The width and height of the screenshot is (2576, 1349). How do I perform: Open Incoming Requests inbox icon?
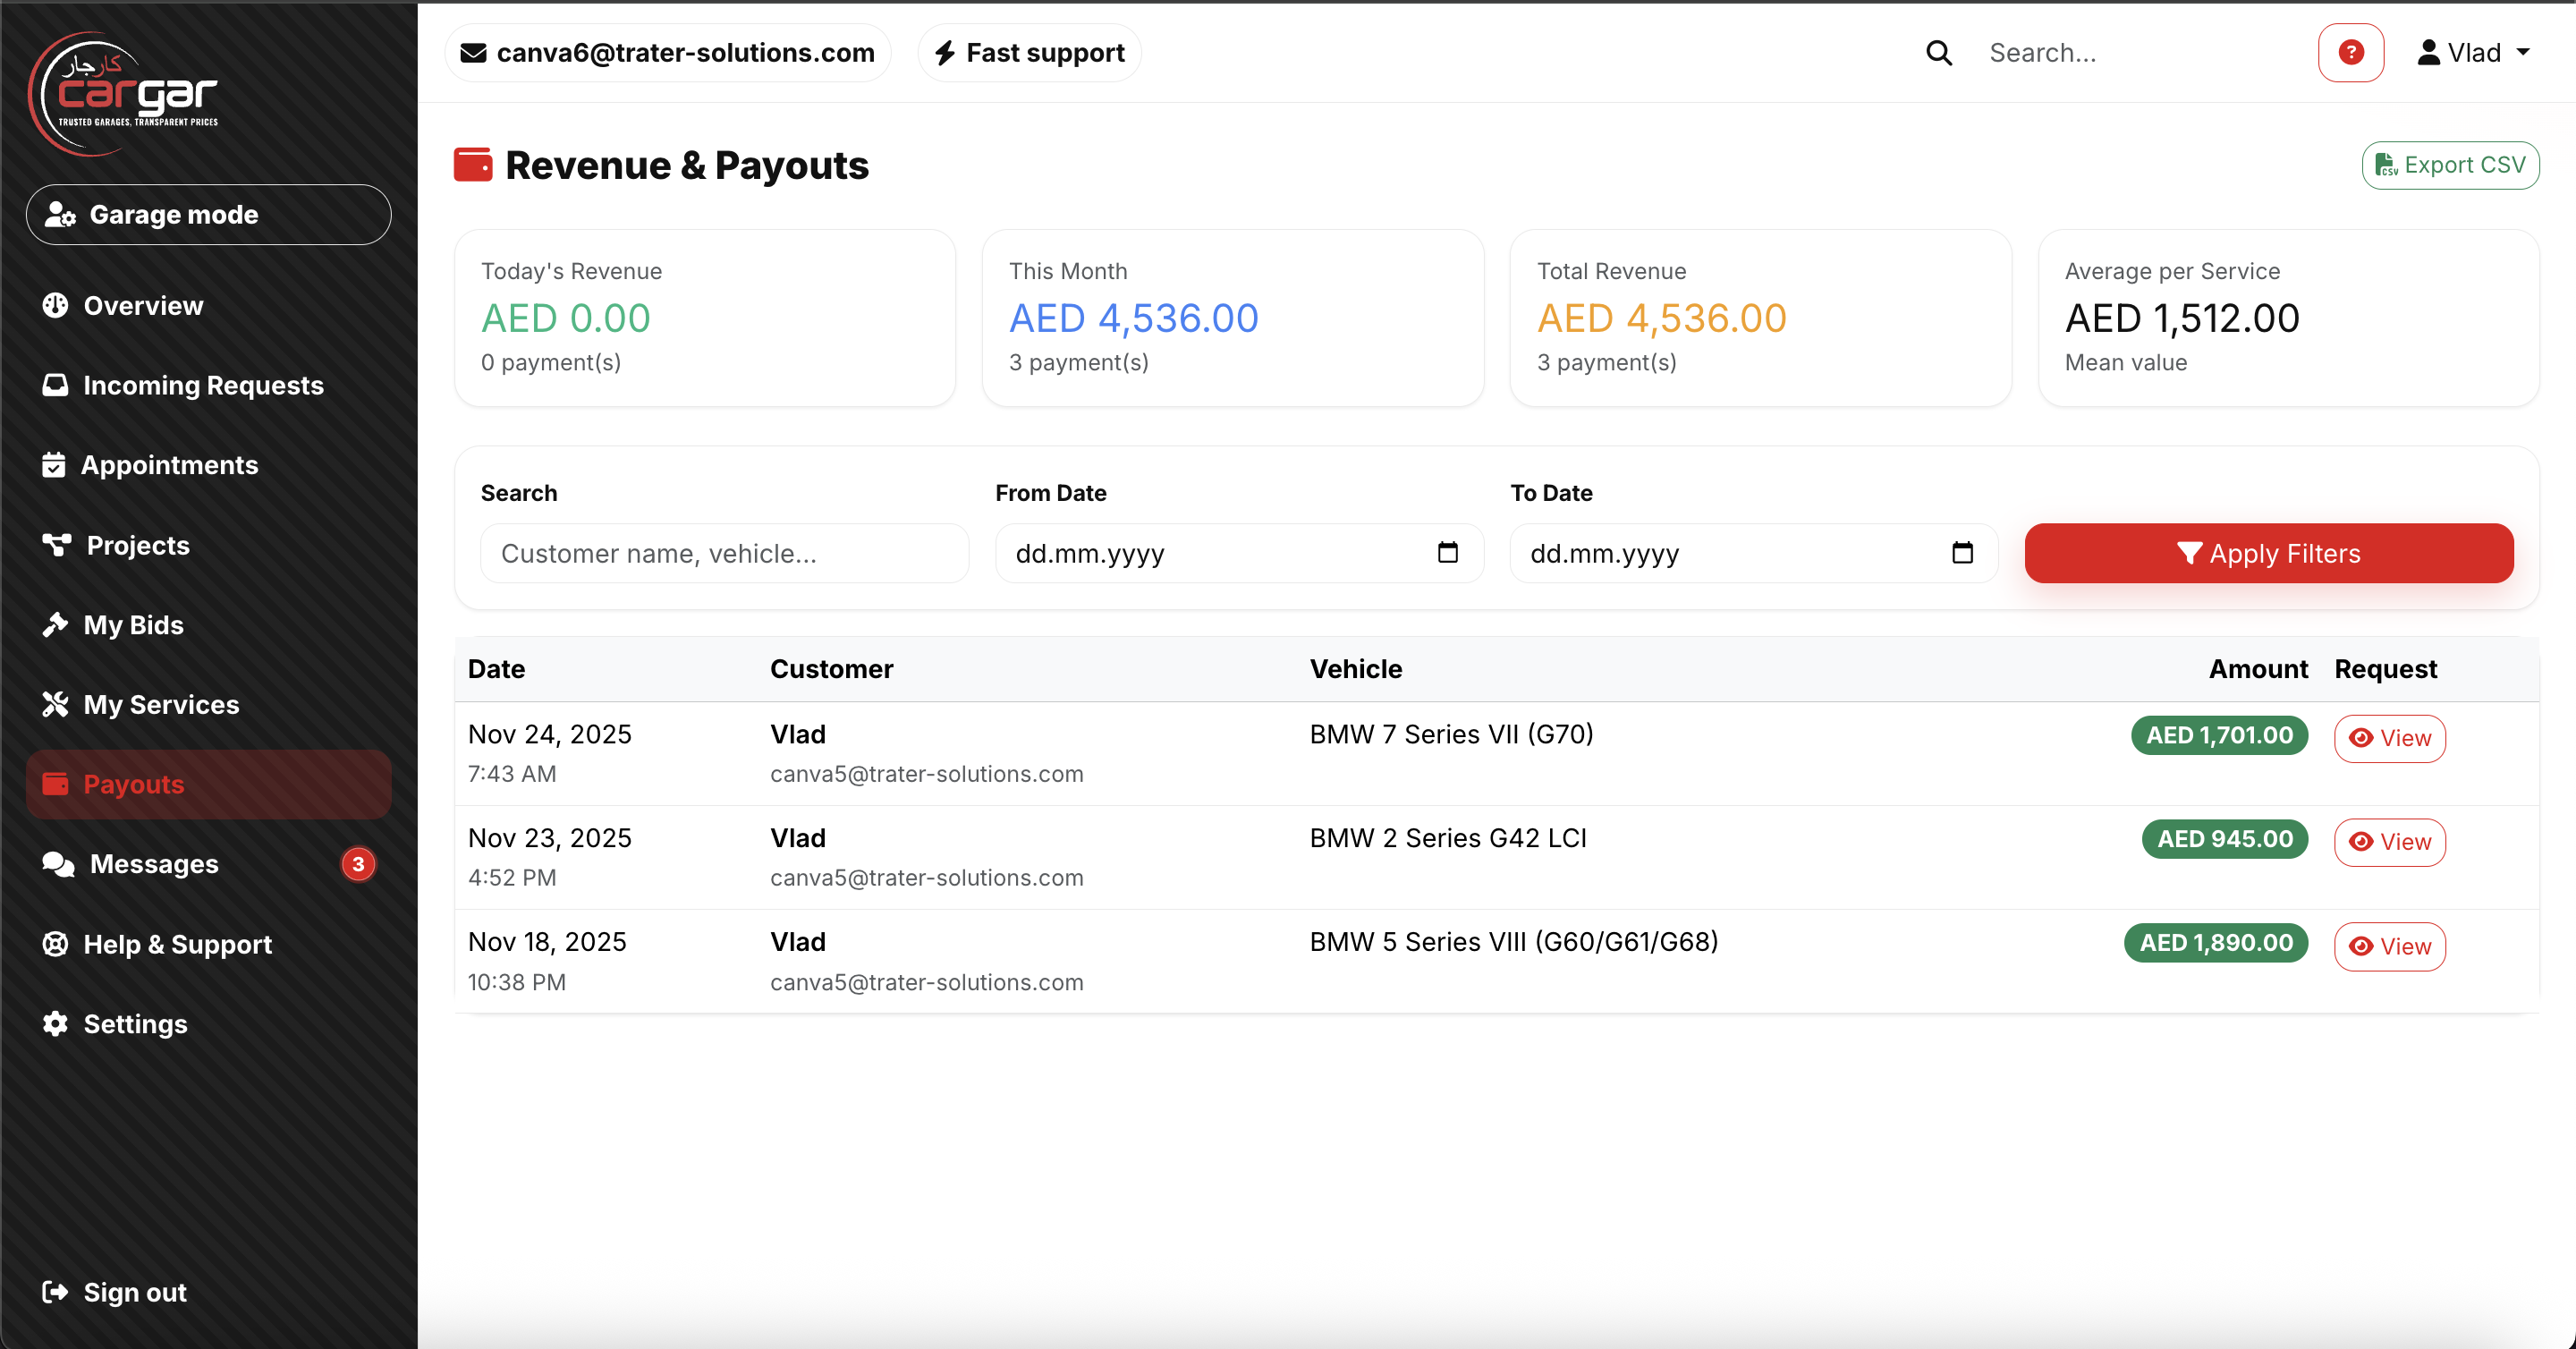56,385
